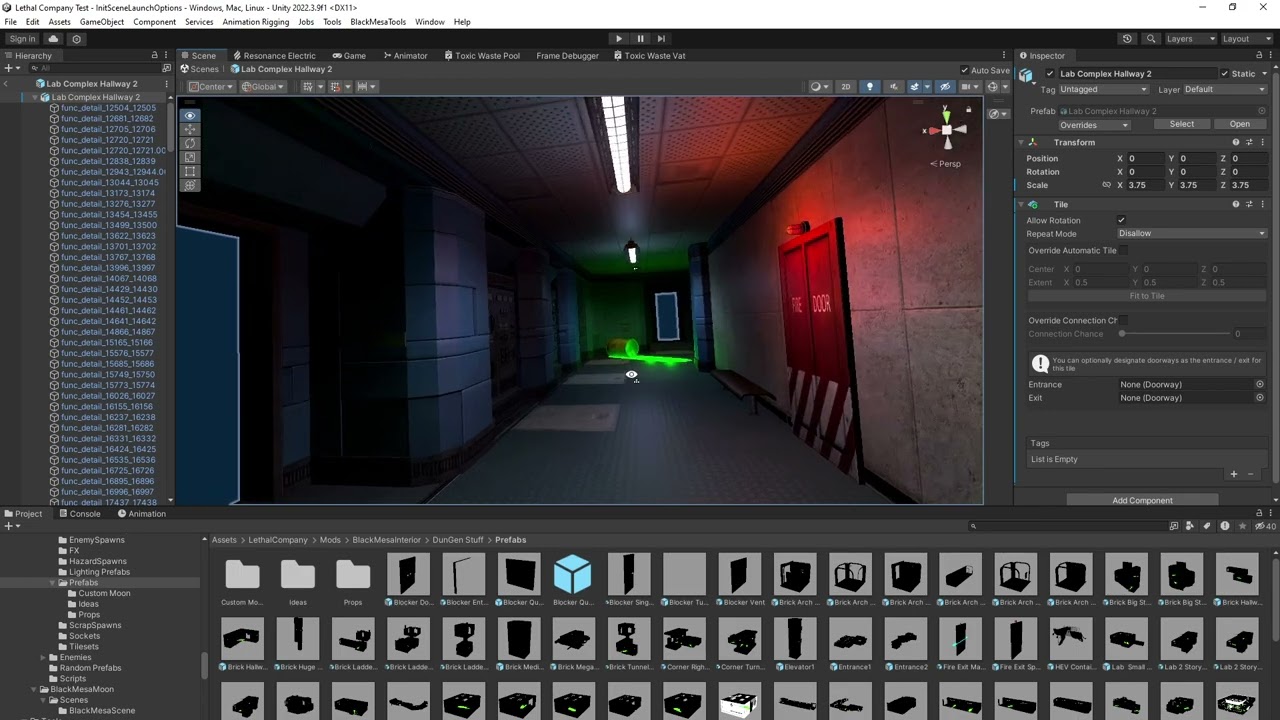Toggle the Override Automatic Tile checkbox
The image size is (1280, 720).
pyautogui.click(x=1124, y=251)
